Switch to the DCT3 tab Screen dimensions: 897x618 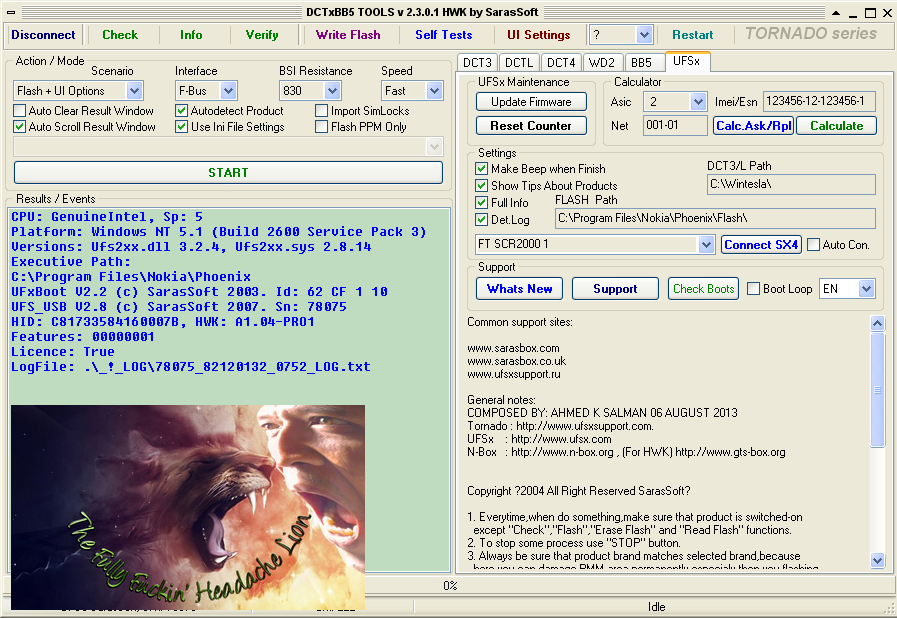[477, 62]
